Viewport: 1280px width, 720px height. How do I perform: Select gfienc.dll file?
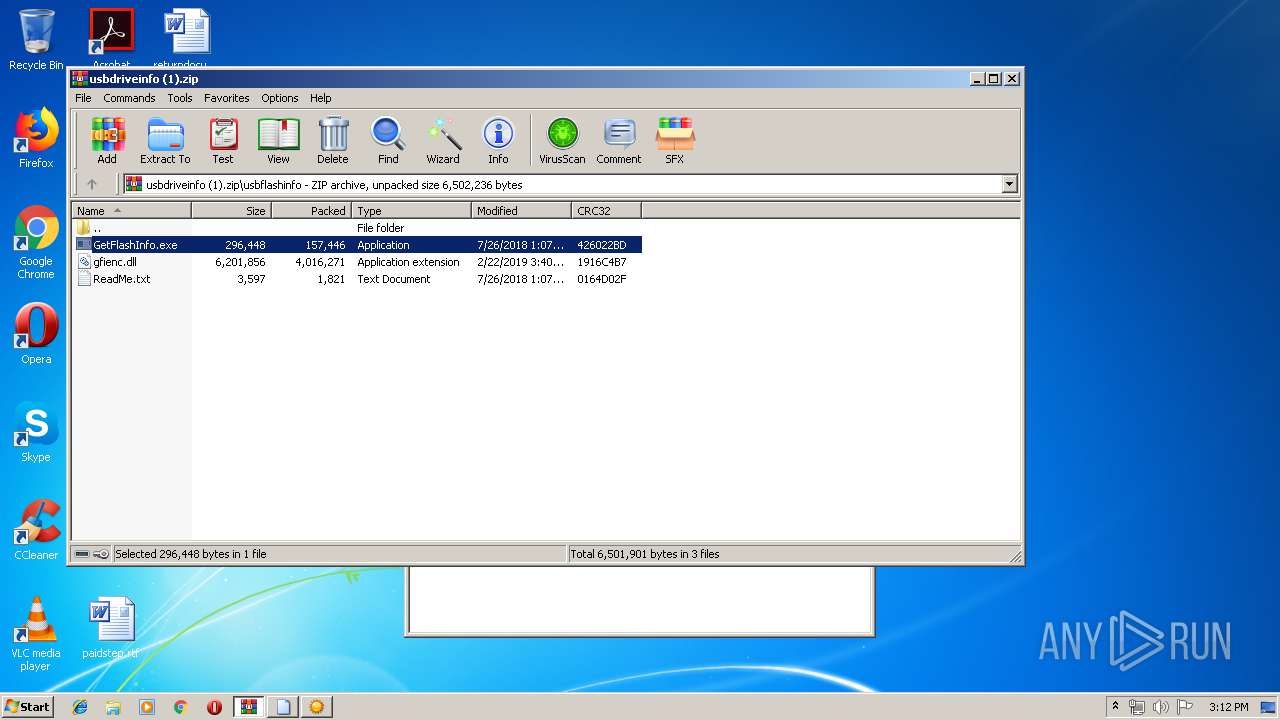pyautogui.click(x=359, y=262)
